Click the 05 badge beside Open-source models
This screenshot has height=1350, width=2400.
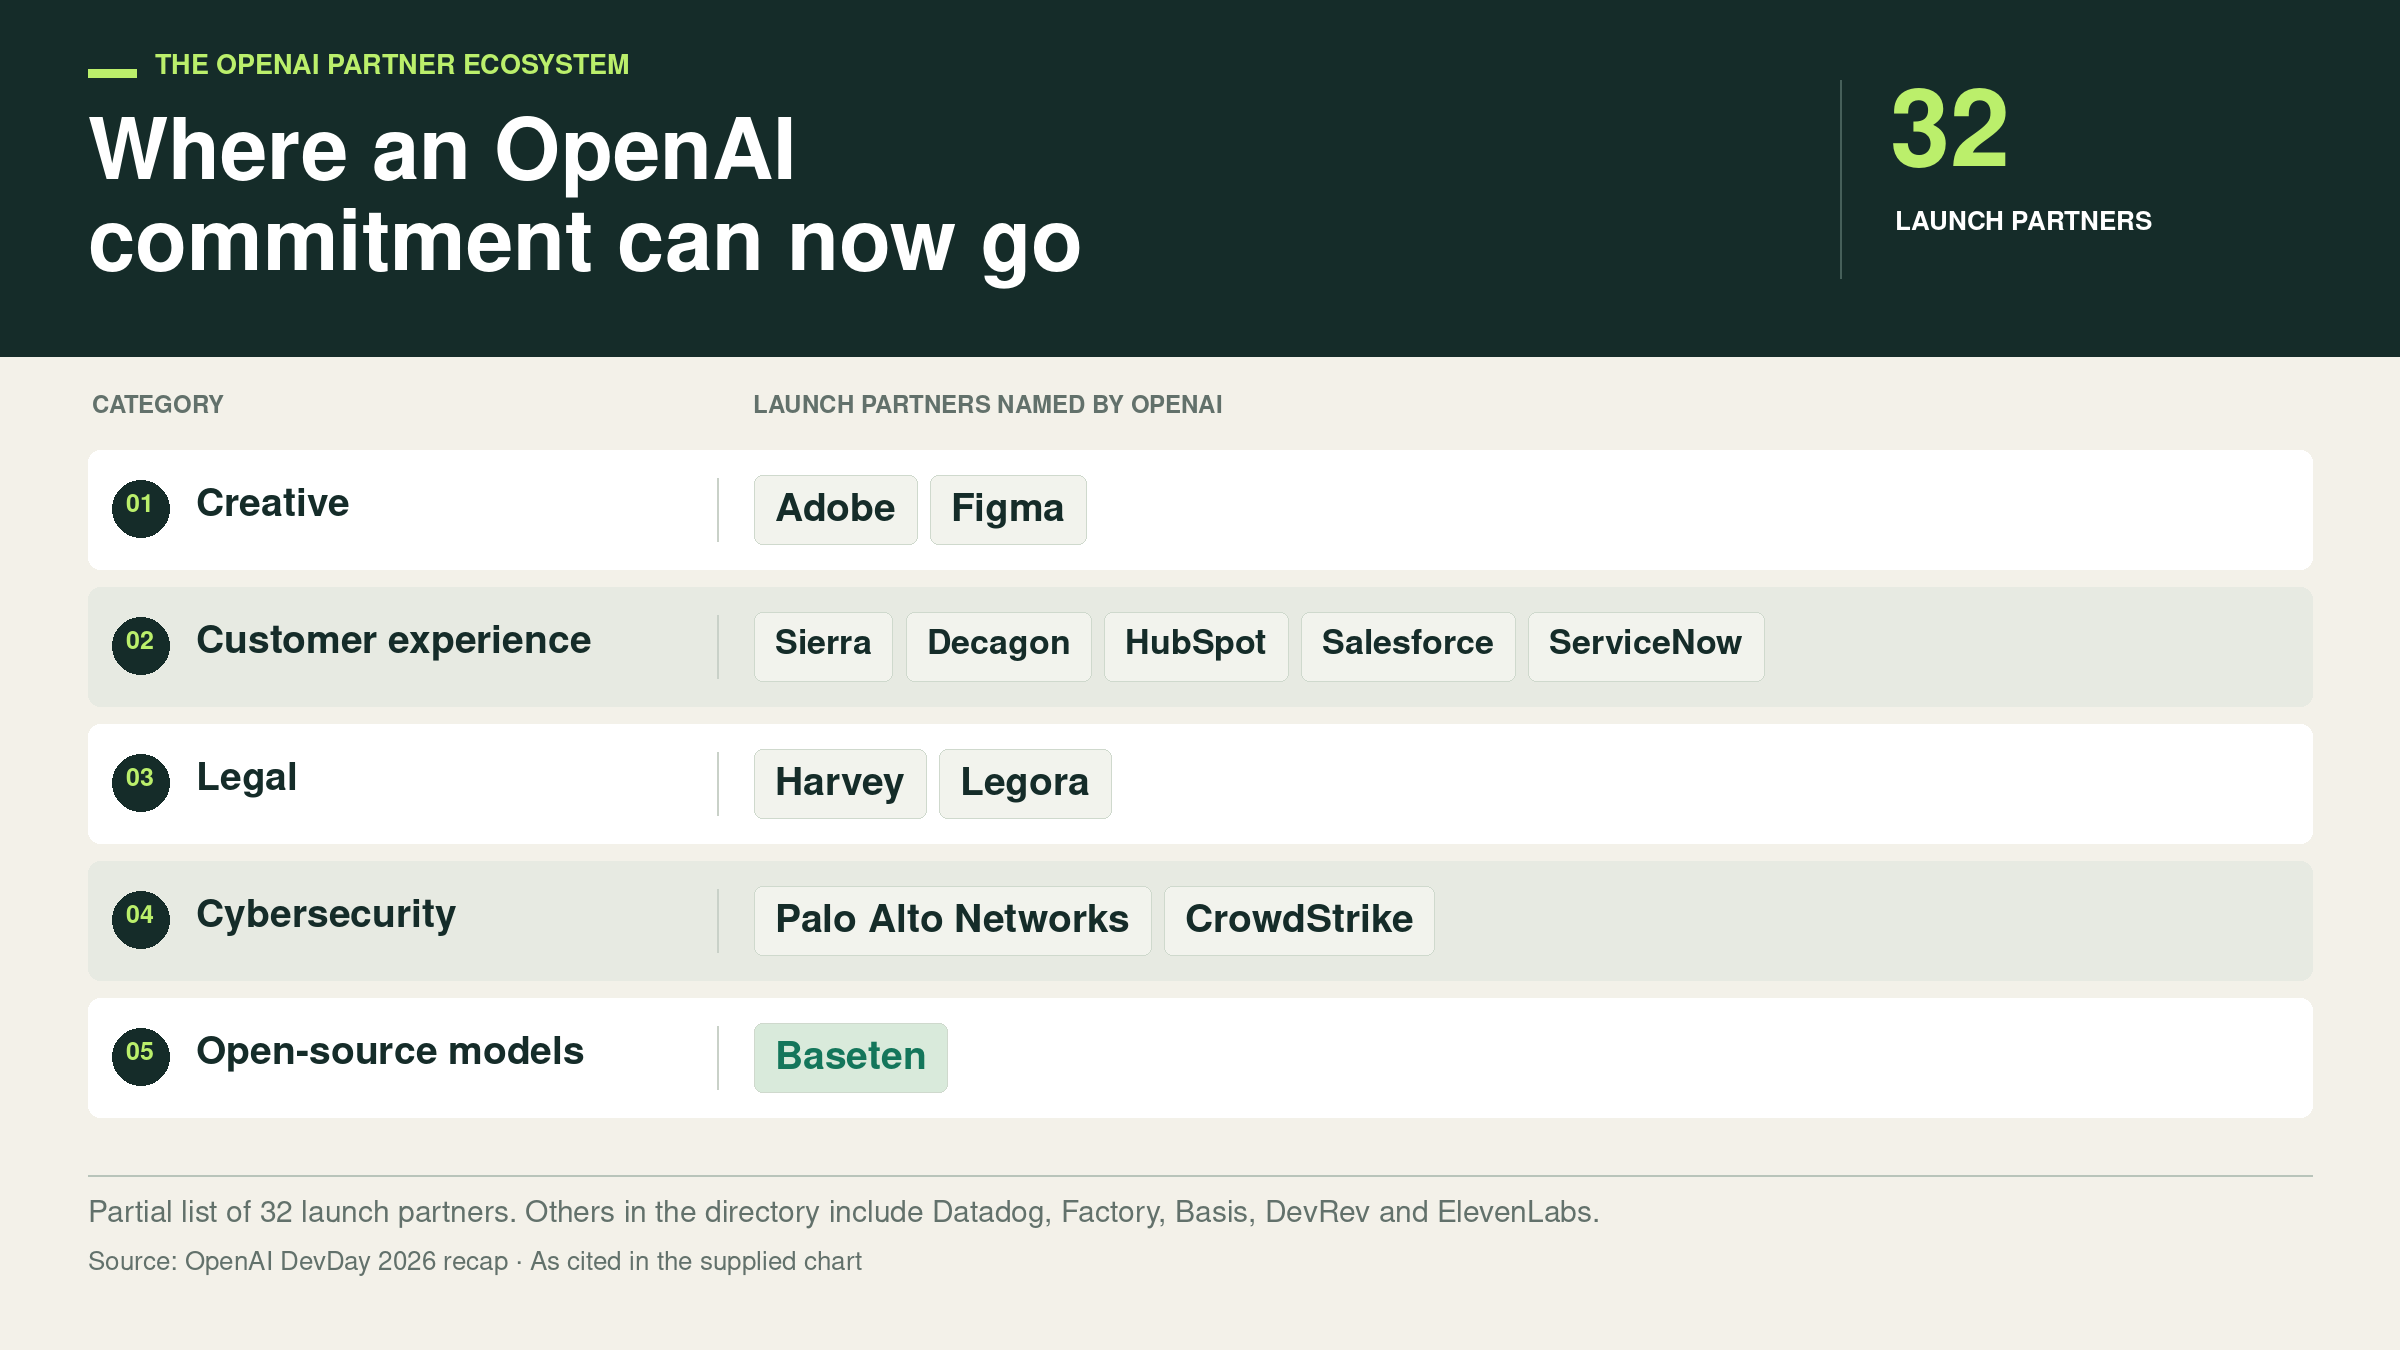coord(140,1056)
